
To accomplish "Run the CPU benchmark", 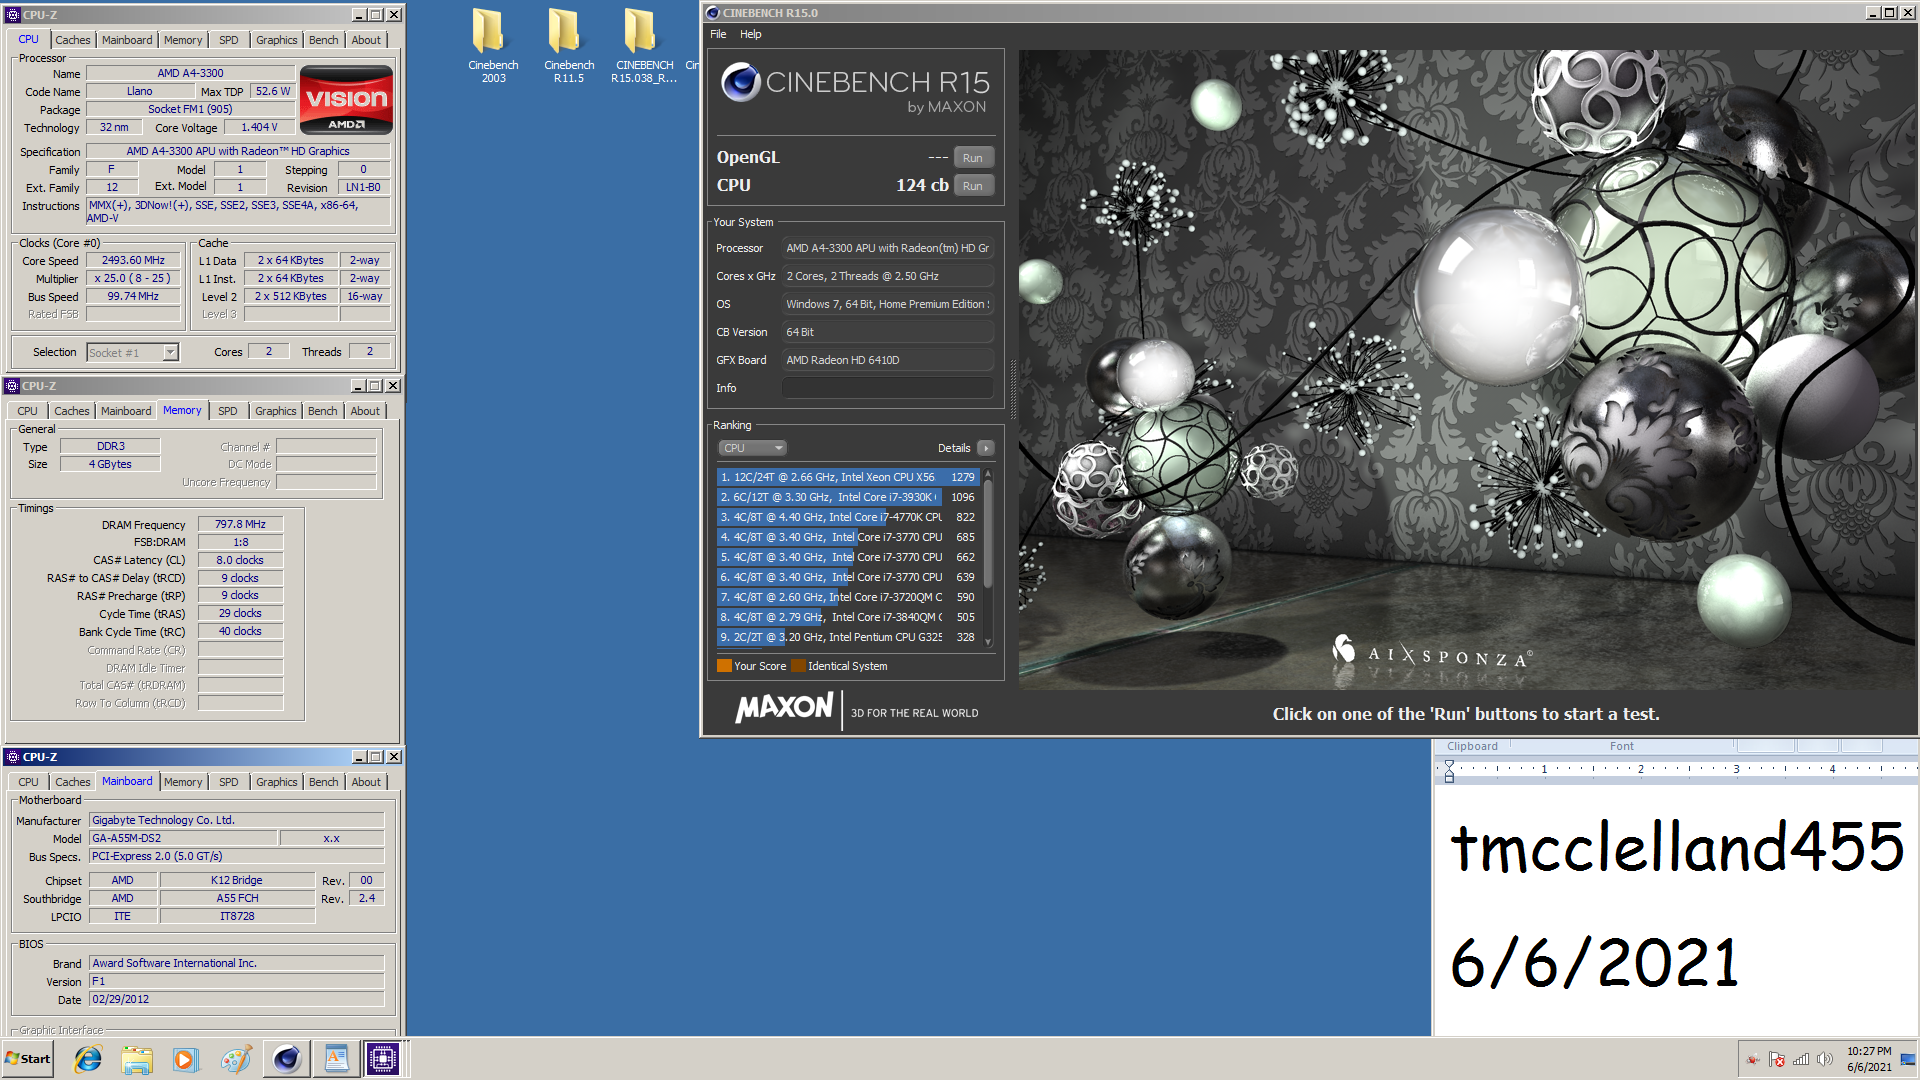I will pyautogui.click(x=973, y=186).
